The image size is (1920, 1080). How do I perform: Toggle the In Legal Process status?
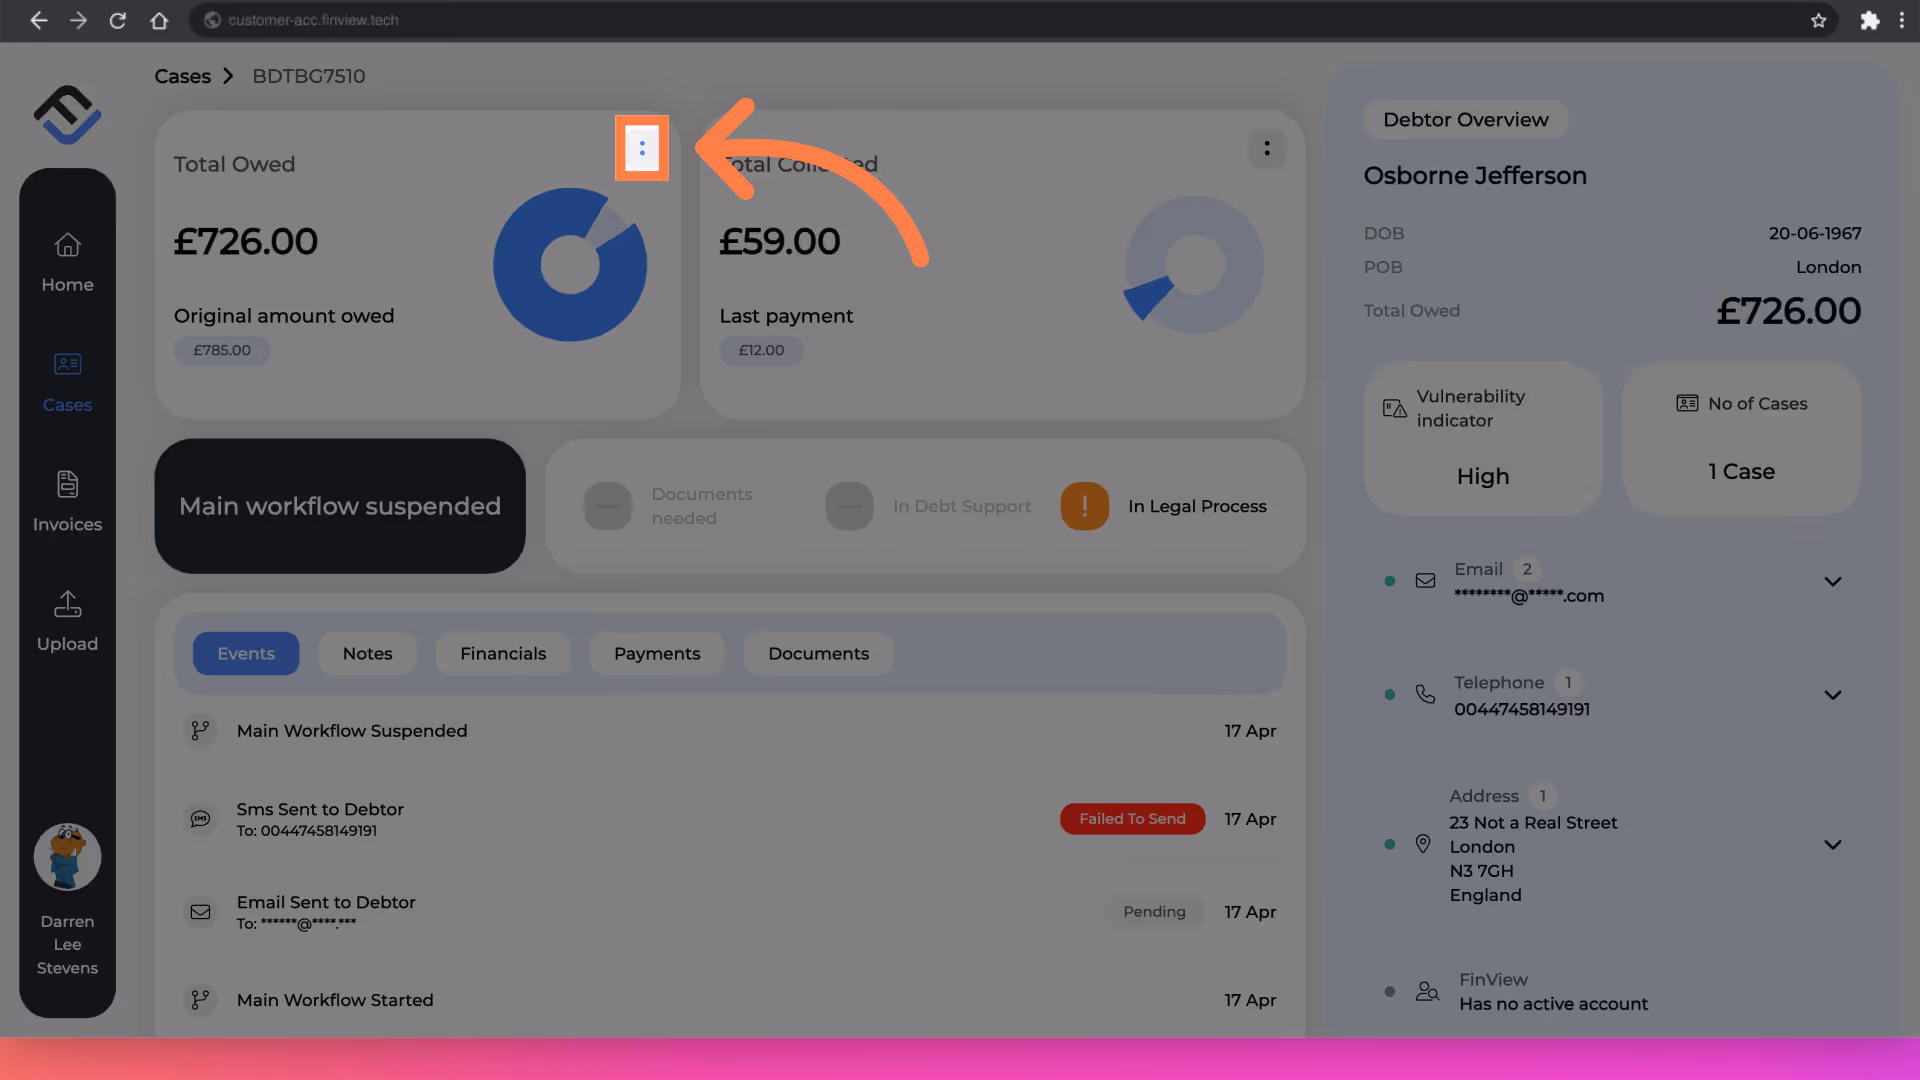coord(1085,506)
